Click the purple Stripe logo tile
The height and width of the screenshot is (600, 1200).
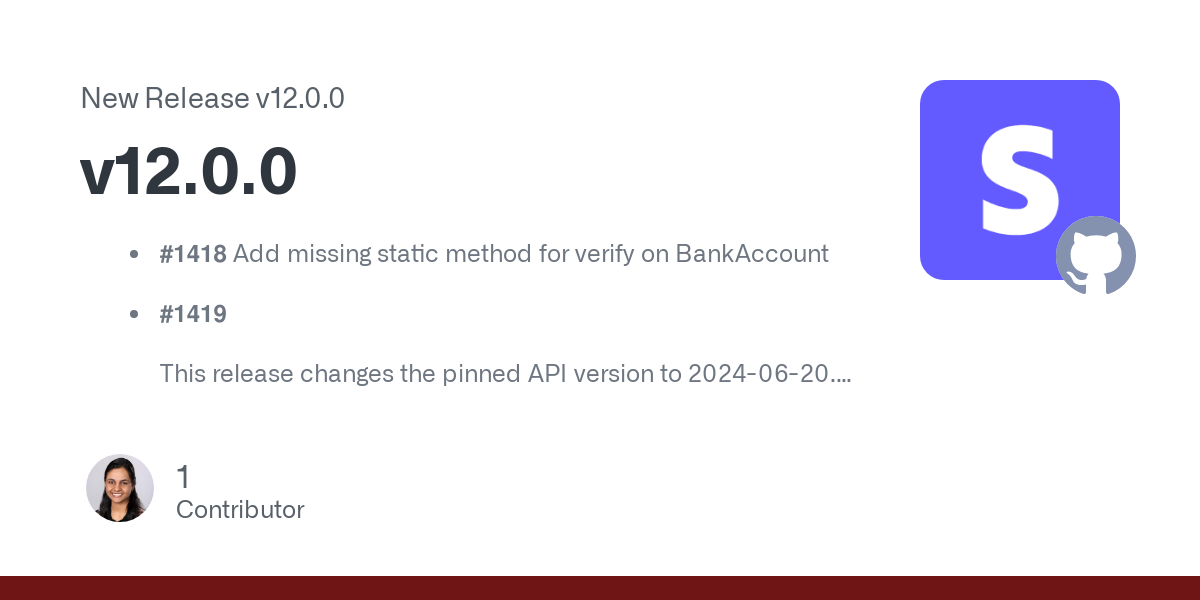coord(1020,180)
